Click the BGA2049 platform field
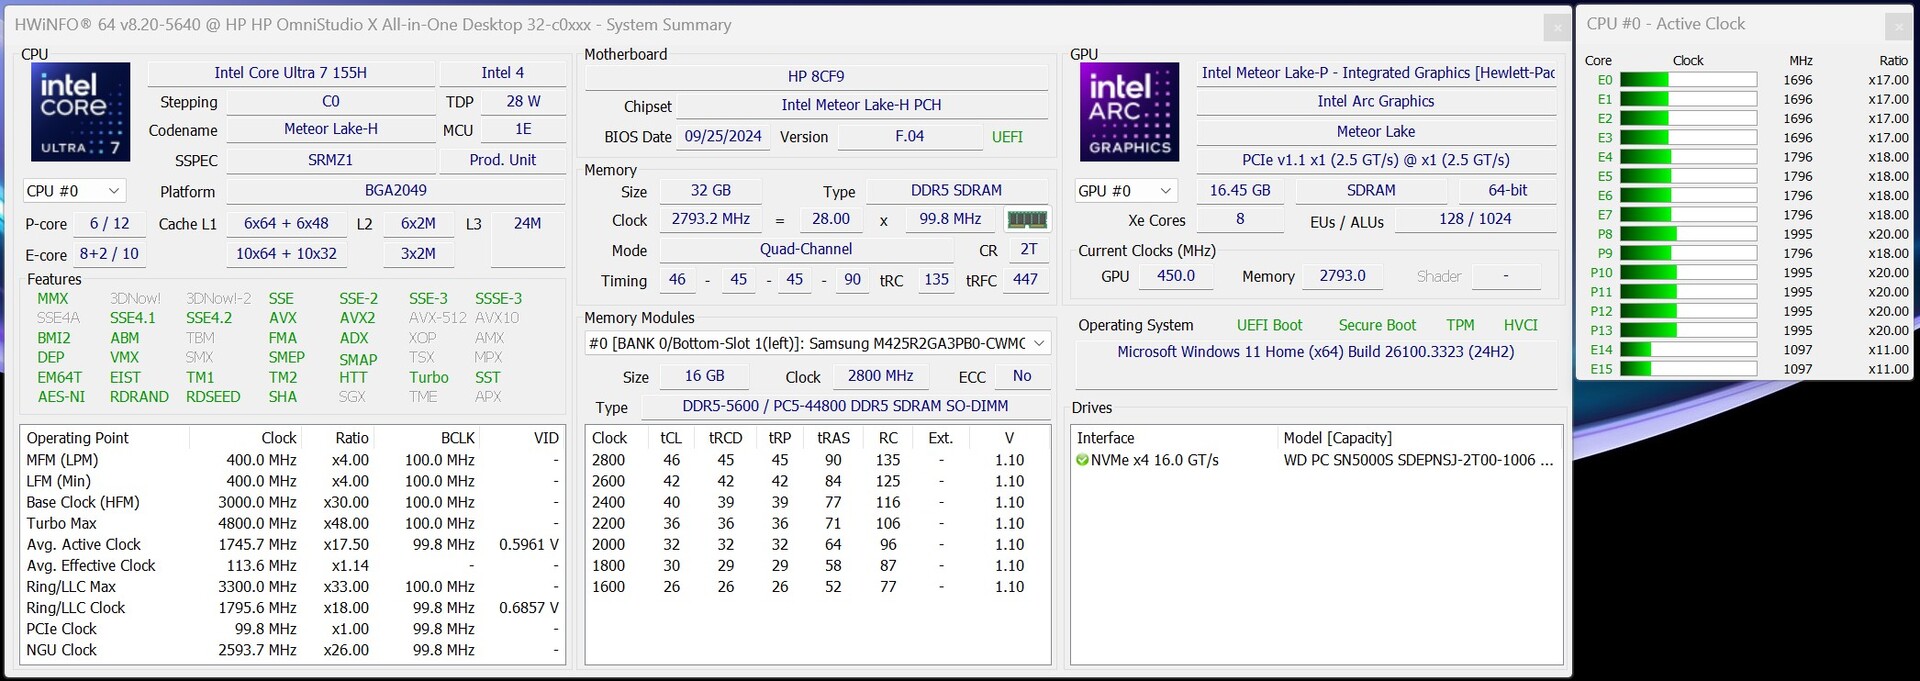This screenshot has width=1920, height=681. 396,190
